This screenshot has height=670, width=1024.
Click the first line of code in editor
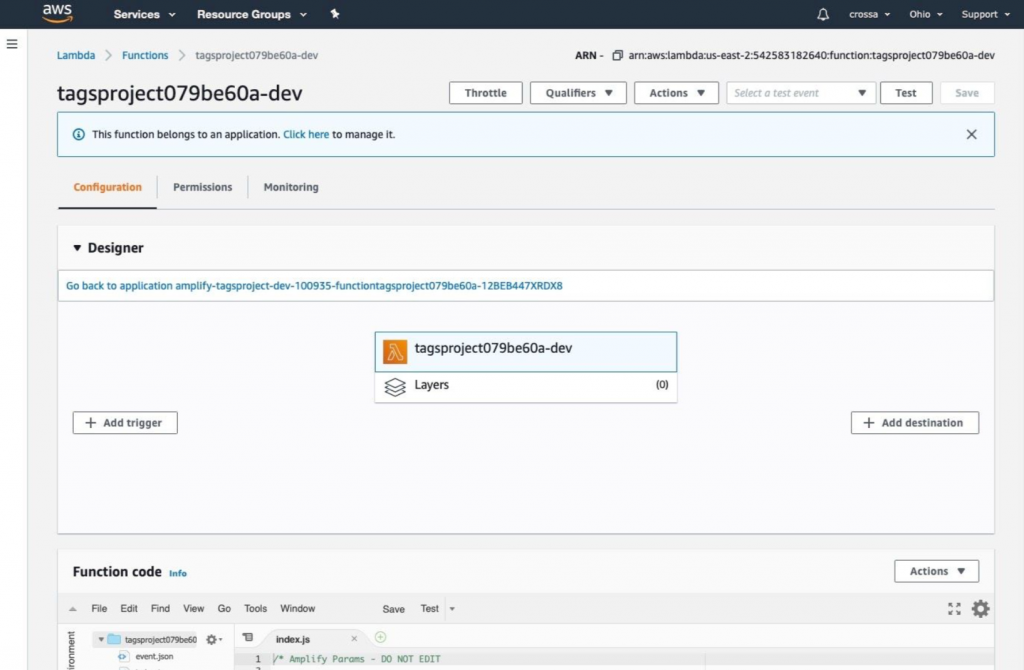click(357, 659)
